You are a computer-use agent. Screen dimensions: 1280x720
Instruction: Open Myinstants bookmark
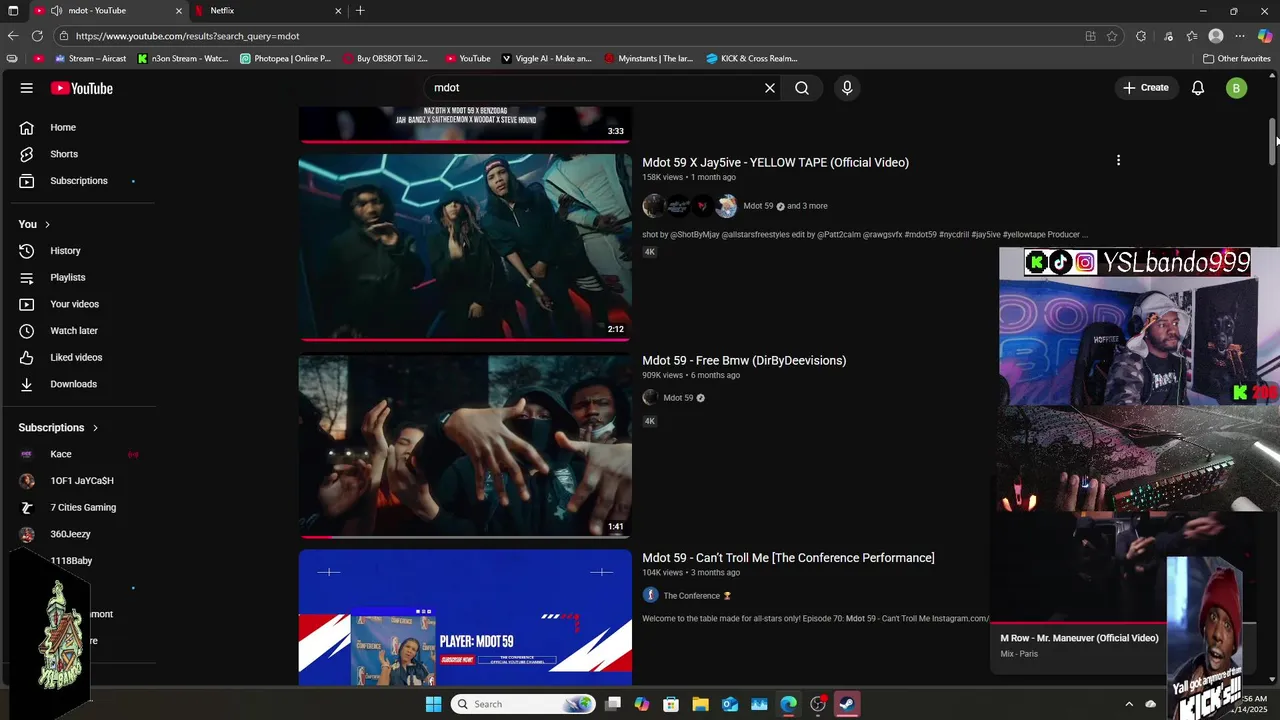(x=648, y=58)
